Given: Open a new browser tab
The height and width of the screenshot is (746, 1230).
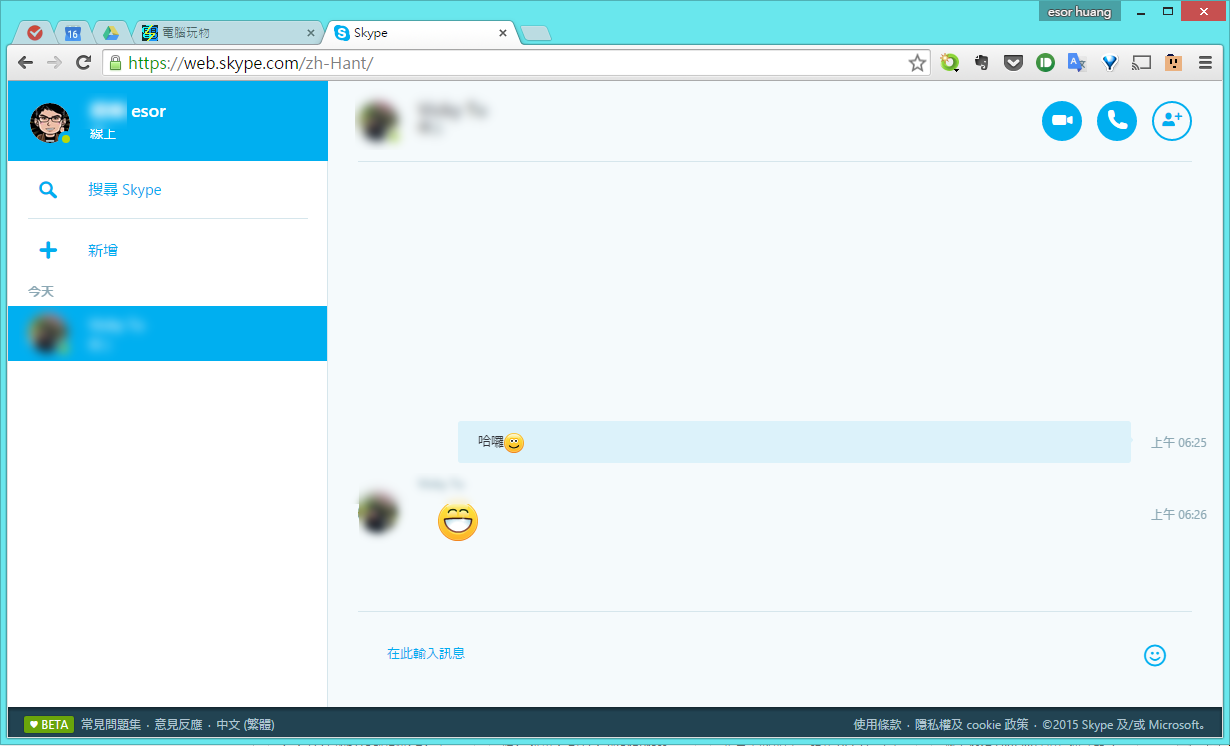Looking at the screenshot, I should tap(537, 34).
